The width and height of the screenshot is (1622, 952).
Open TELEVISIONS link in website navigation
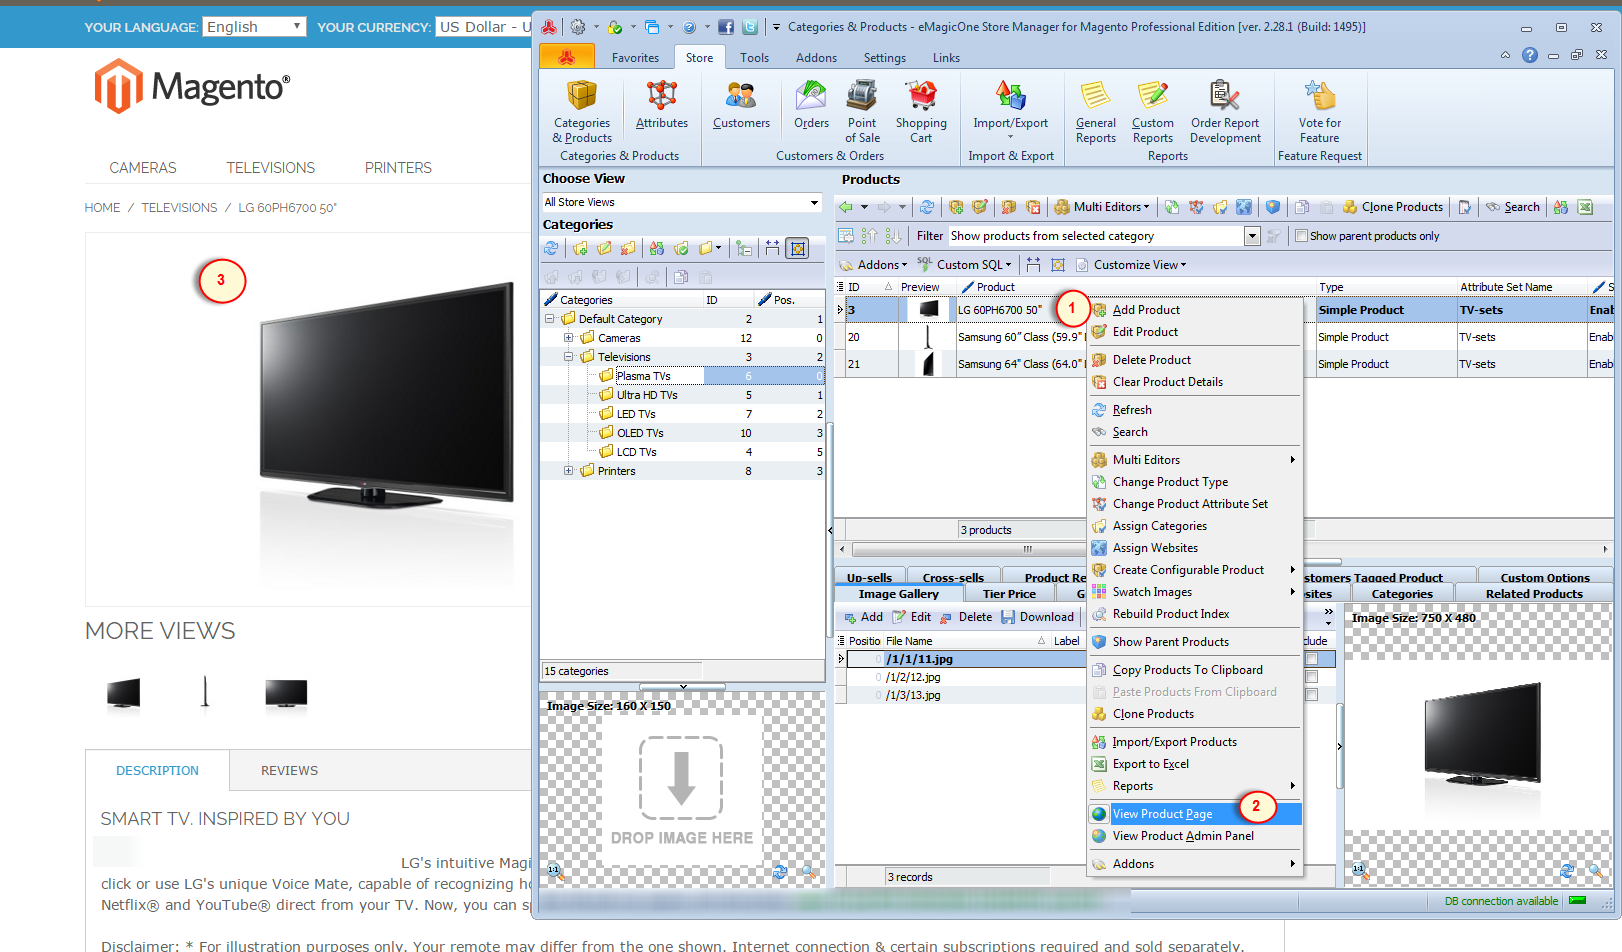pyautogui.click(x=270, y=168)
